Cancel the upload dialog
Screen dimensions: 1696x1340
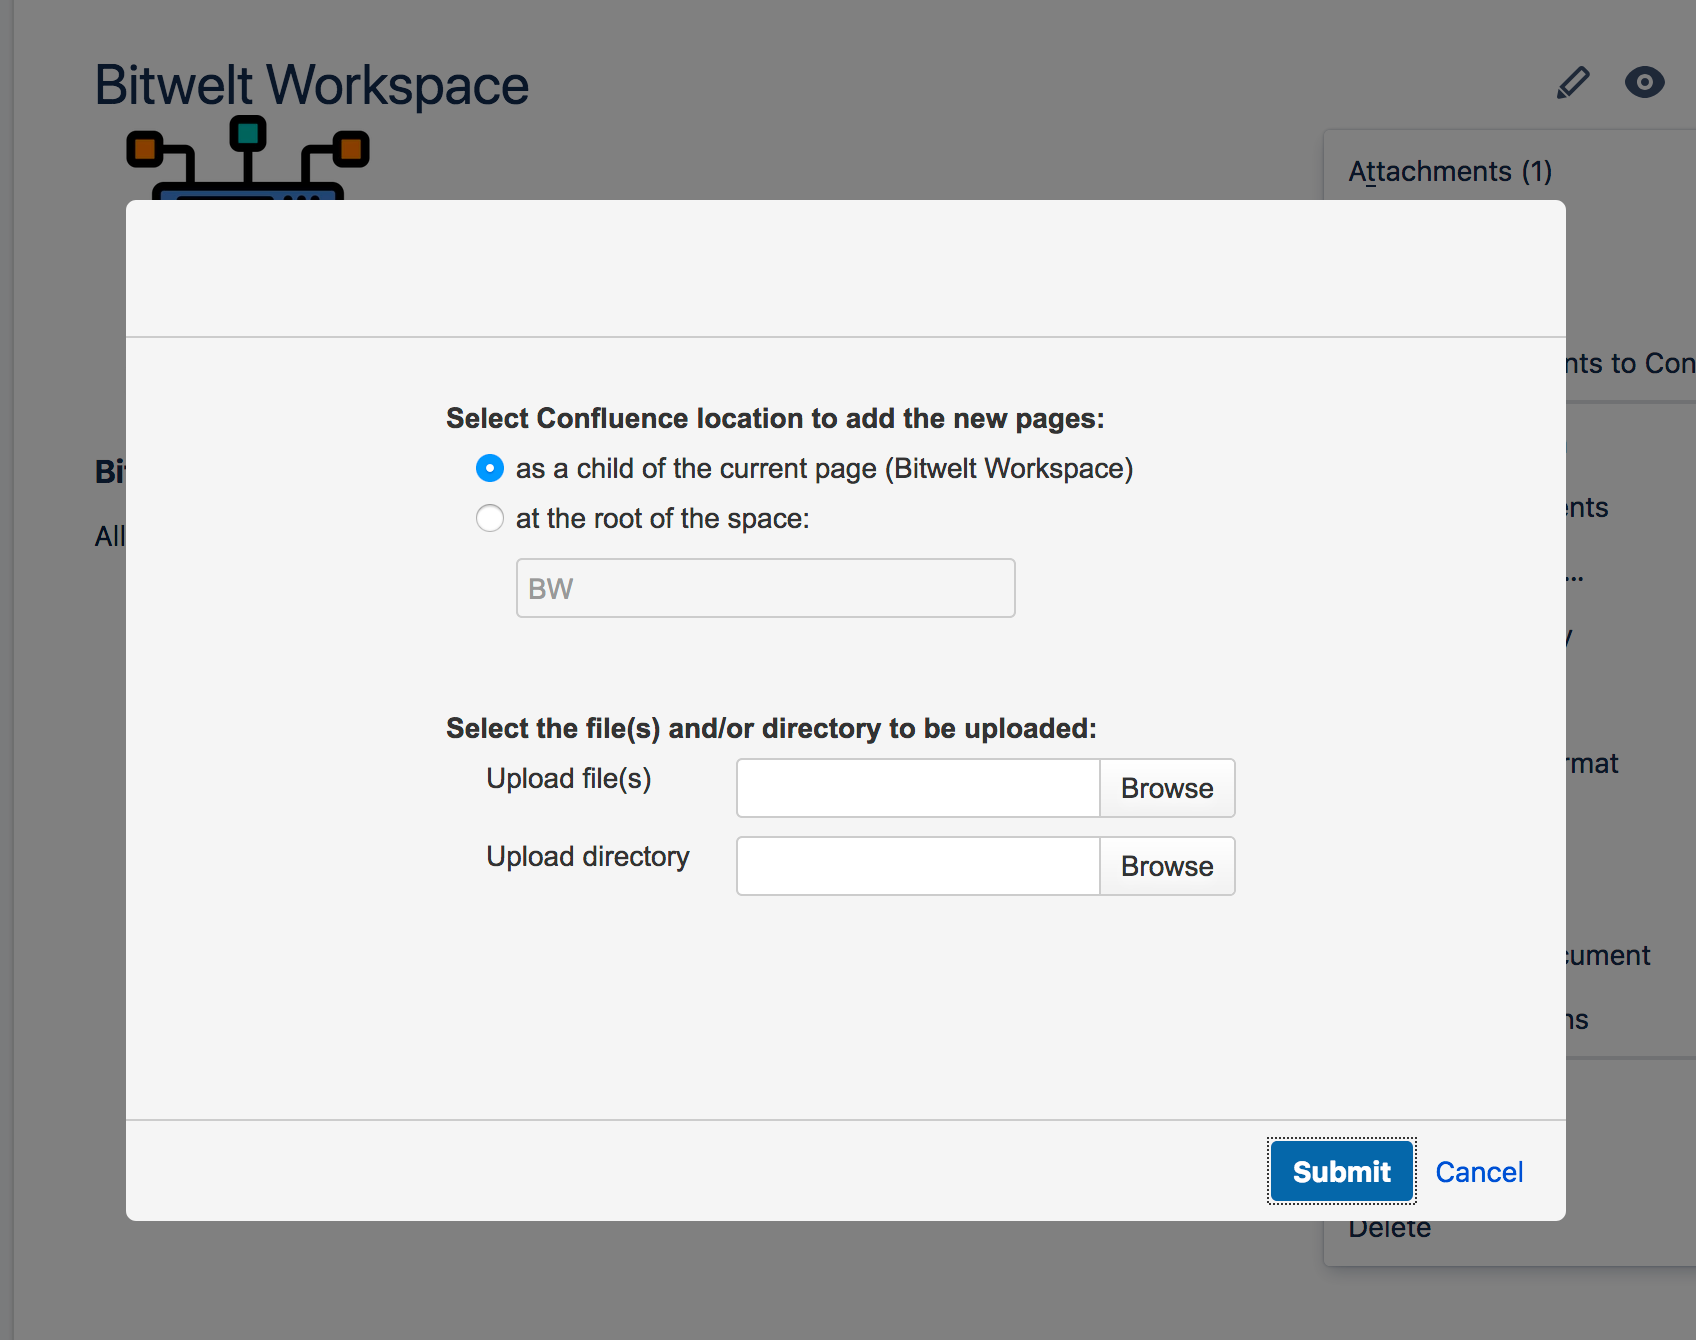pos(1479,1172)
